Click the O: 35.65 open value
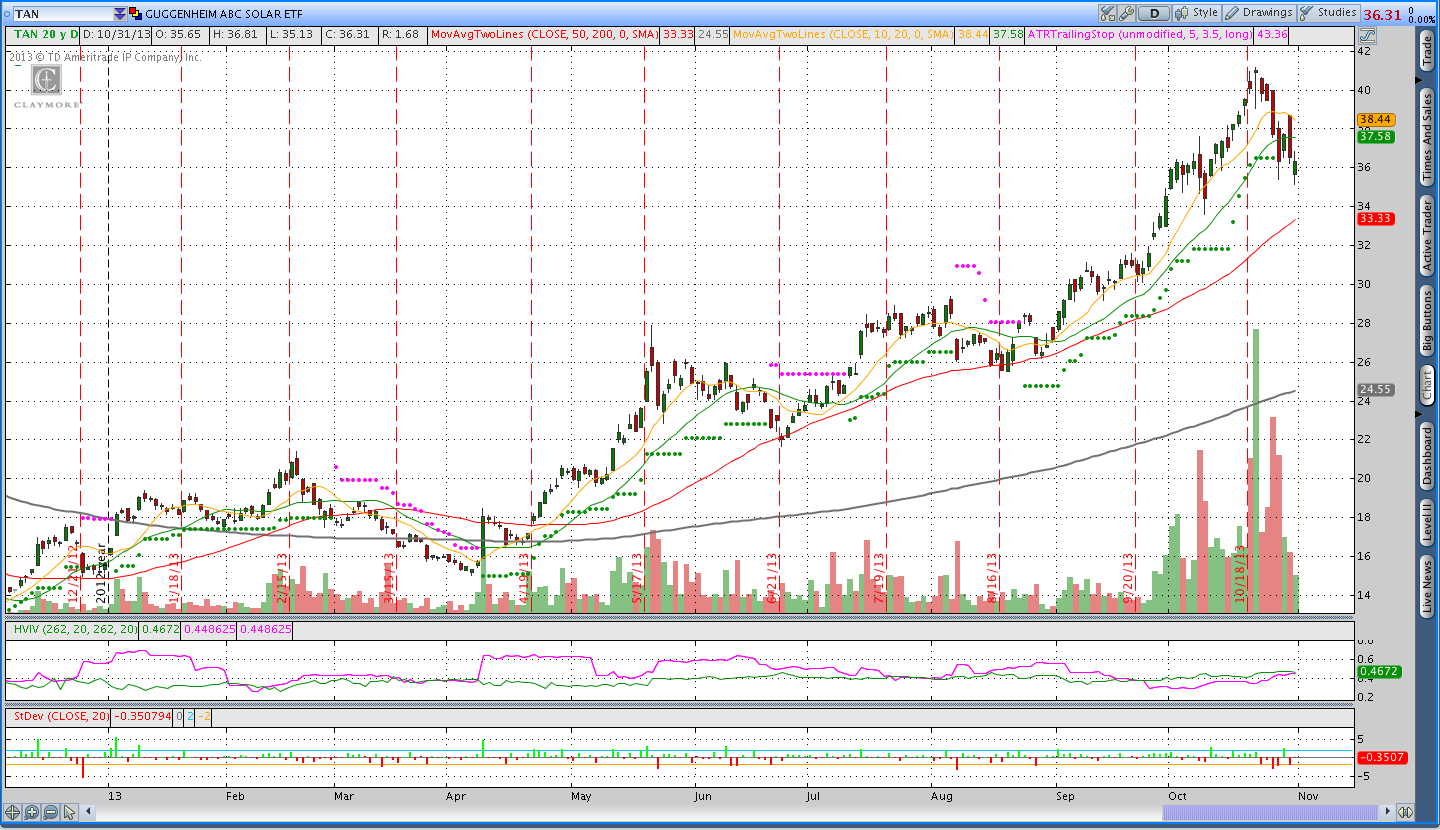 click(180, 34)
